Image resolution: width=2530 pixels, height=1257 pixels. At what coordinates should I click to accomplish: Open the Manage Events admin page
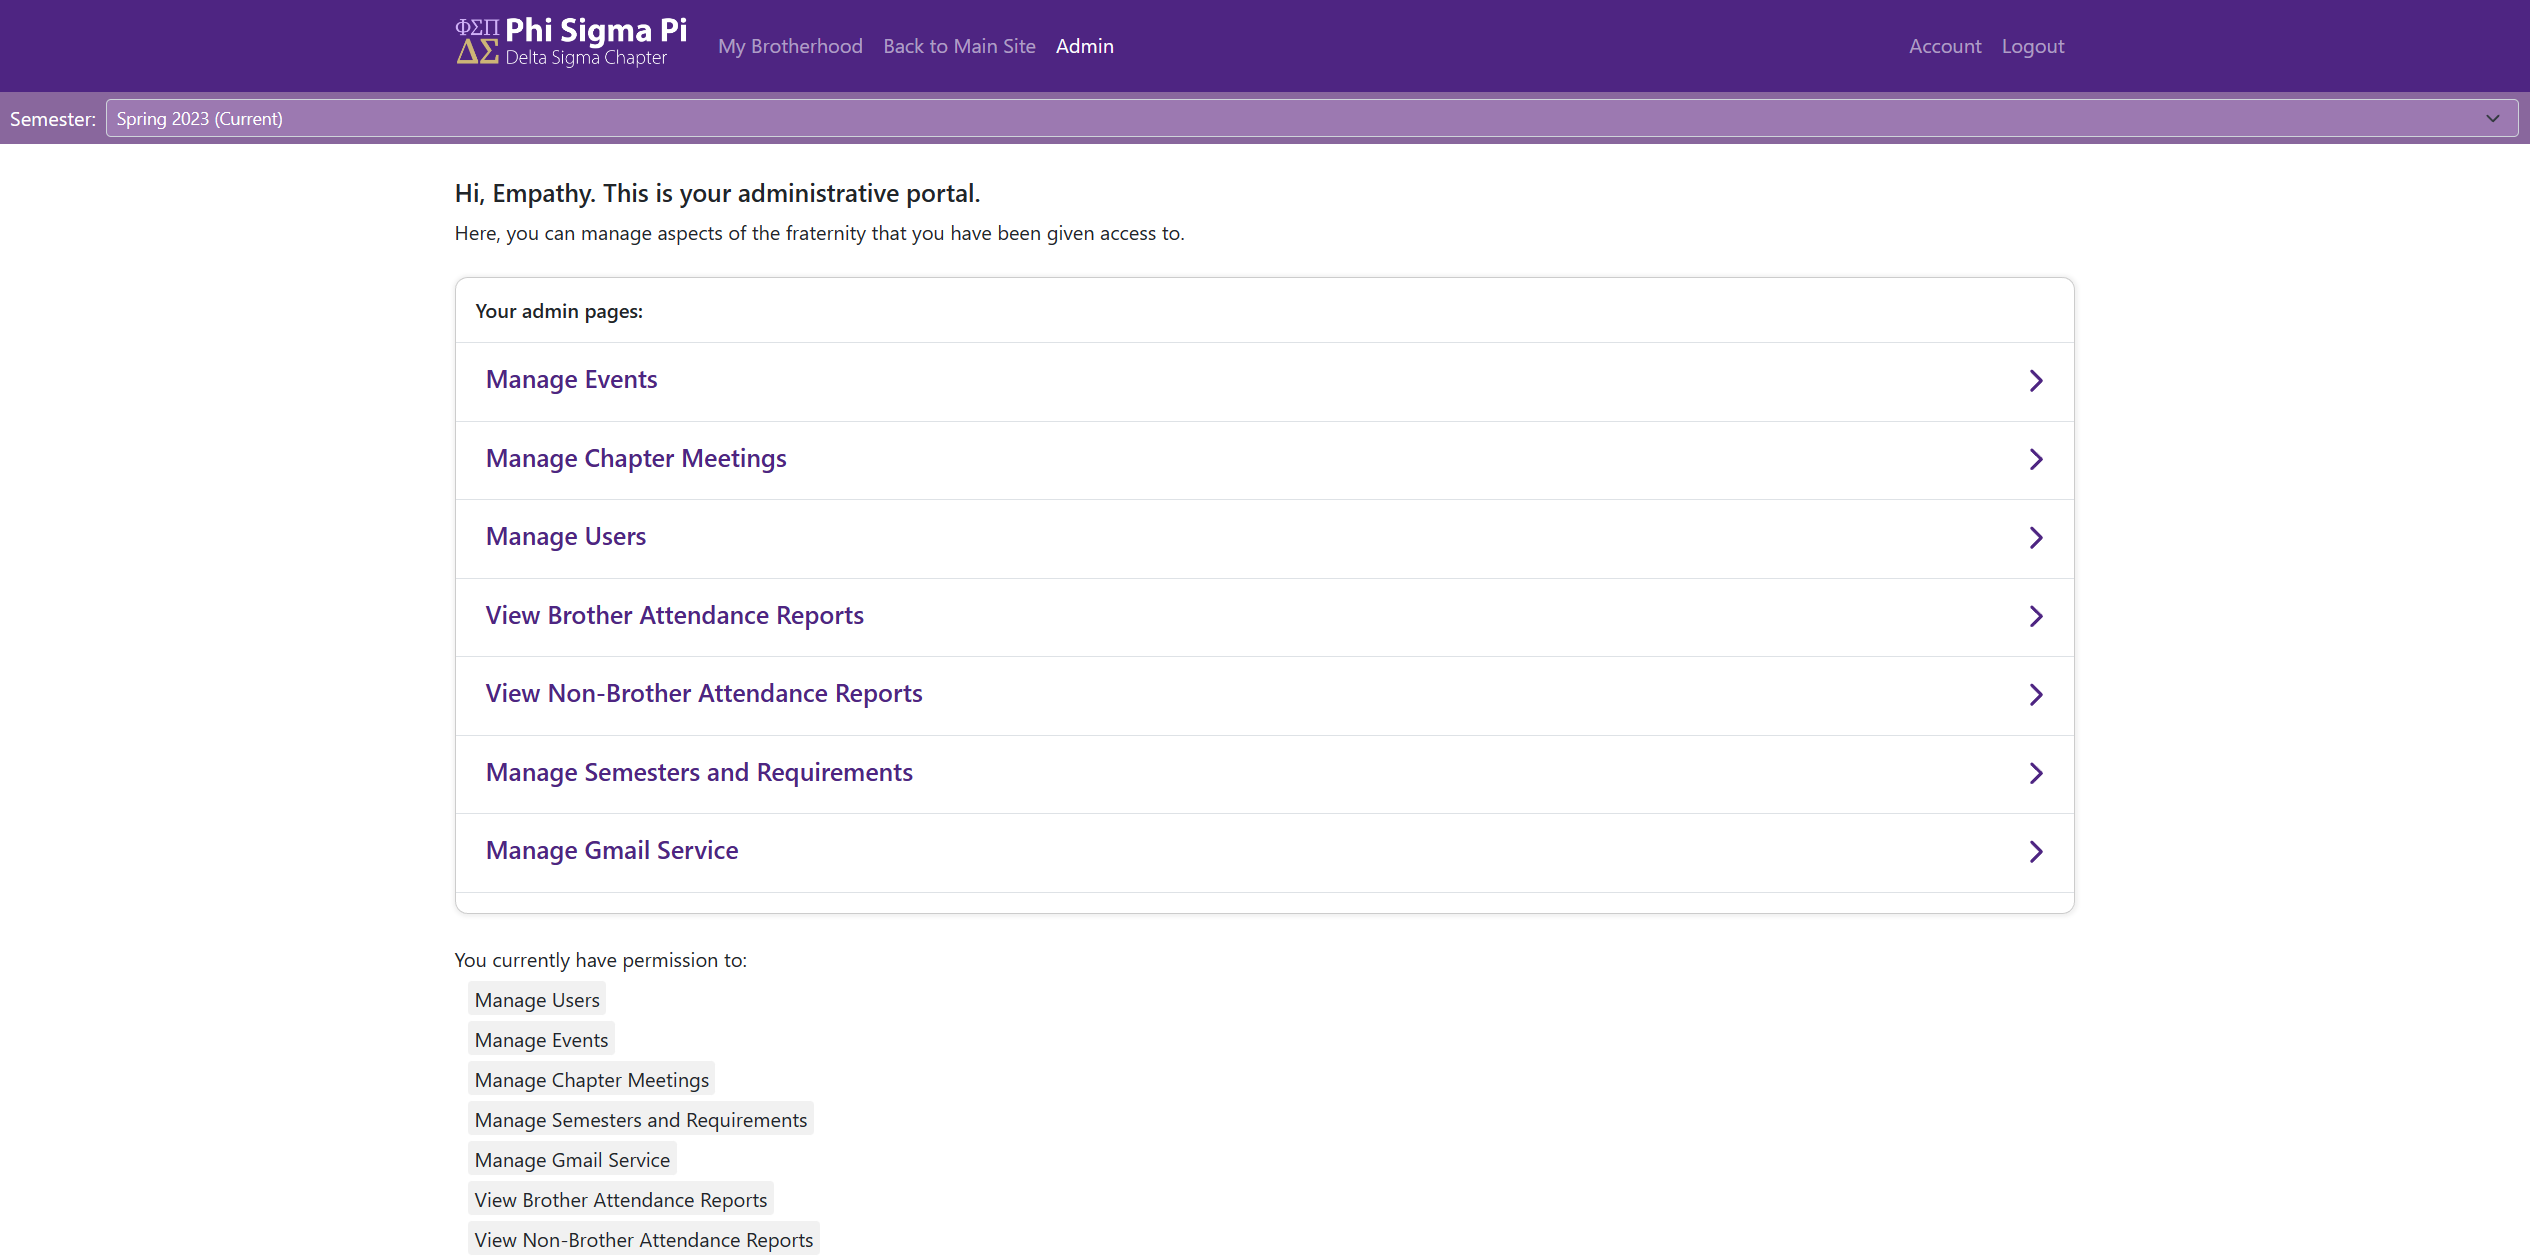(571, 380)
